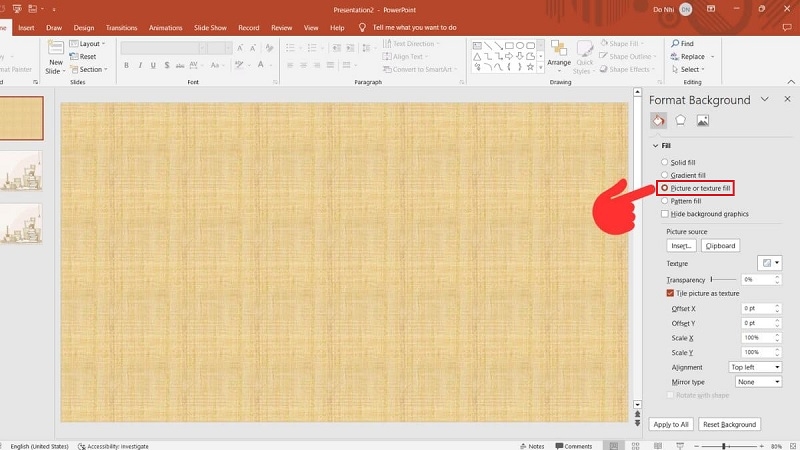Open the Slide Show ribbon tab
Image resolution: width=800 pixels, height=450 pixels.
coord(210,28)
